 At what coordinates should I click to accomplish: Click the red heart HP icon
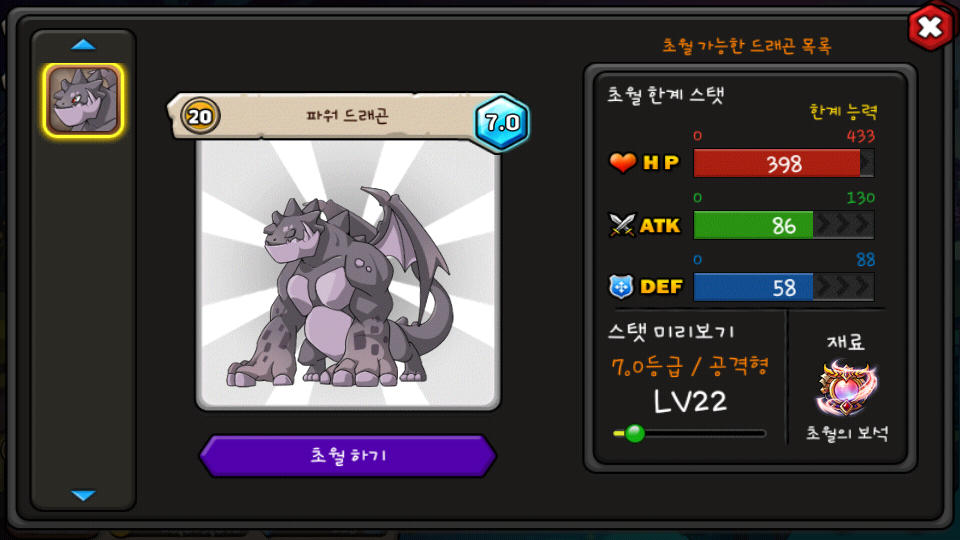coord(623,163)
